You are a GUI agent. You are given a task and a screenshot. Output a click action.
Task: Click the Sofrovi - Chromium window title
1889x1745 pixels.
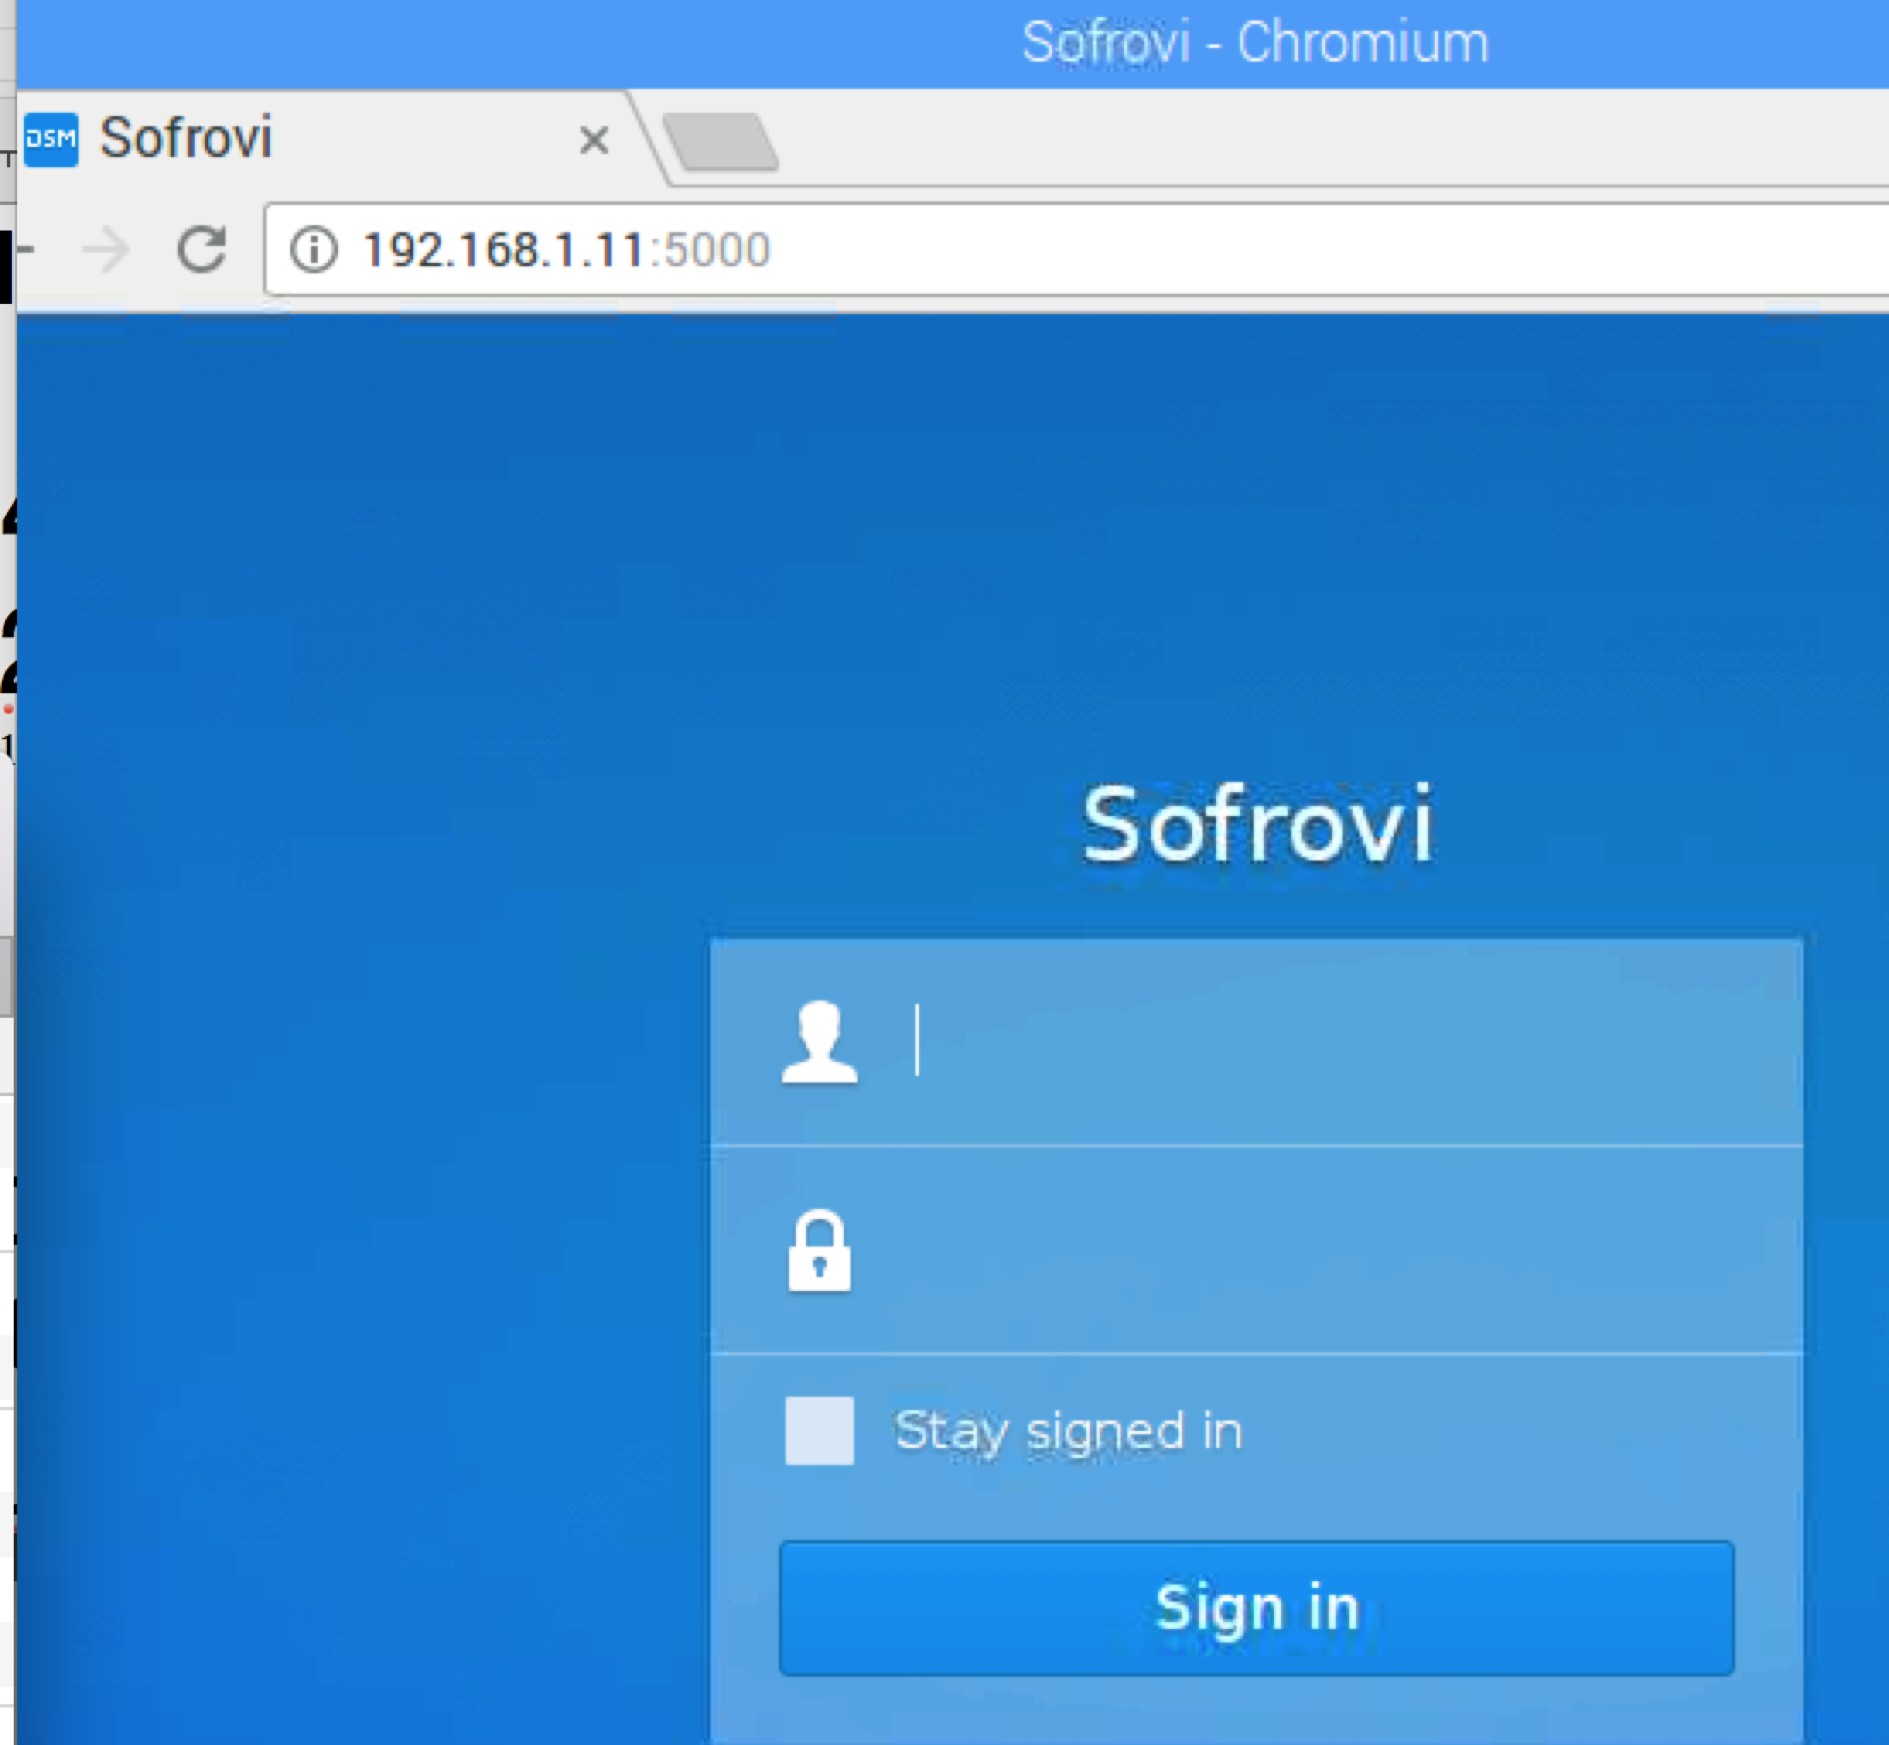pos(1255,43)
